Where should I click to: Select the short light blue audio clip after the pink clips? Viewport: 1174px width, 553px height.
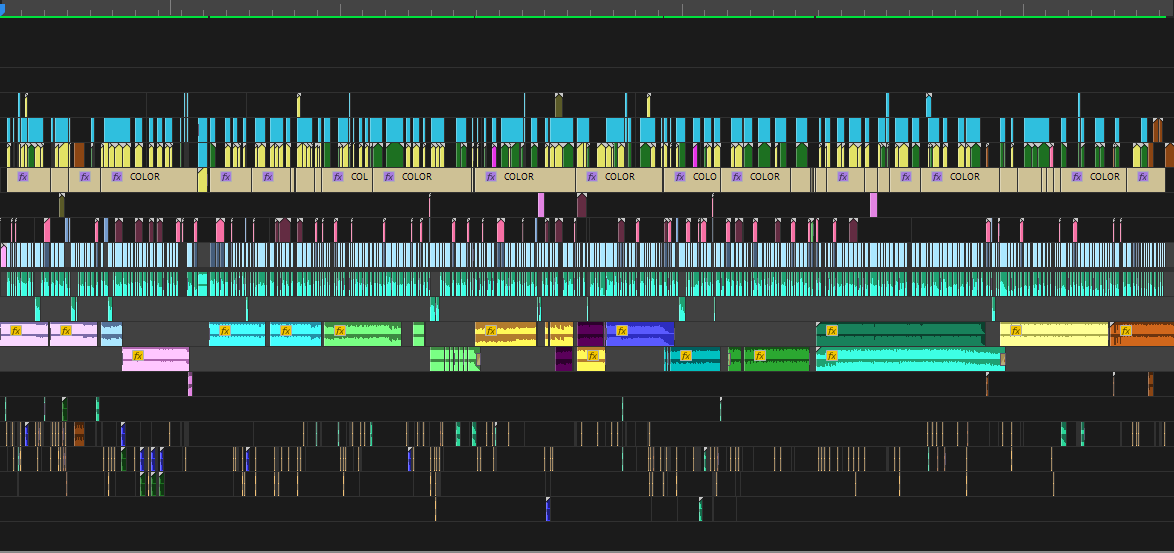tap(112, 334)
